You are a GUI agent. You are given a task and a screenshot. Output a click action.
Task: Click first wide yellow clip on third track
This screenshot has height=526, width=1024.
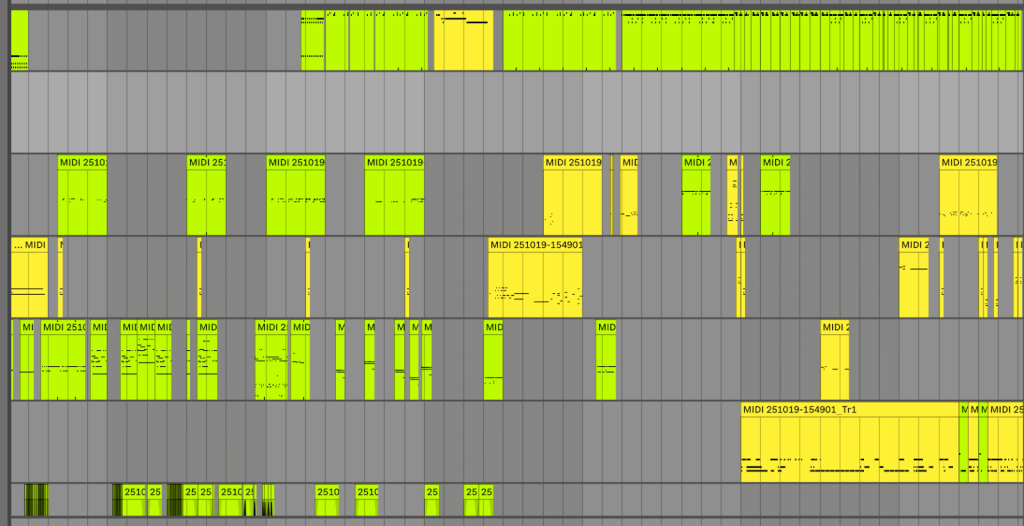573,195
